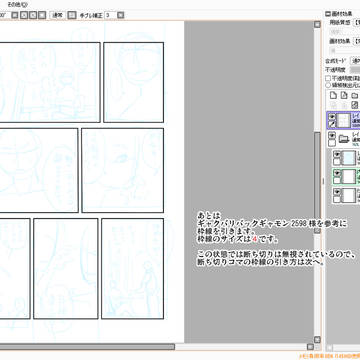Viewport: 360px width, 360px height.
Task: Click the 手ブレ補正 value field showing 3
Action: 110,15
